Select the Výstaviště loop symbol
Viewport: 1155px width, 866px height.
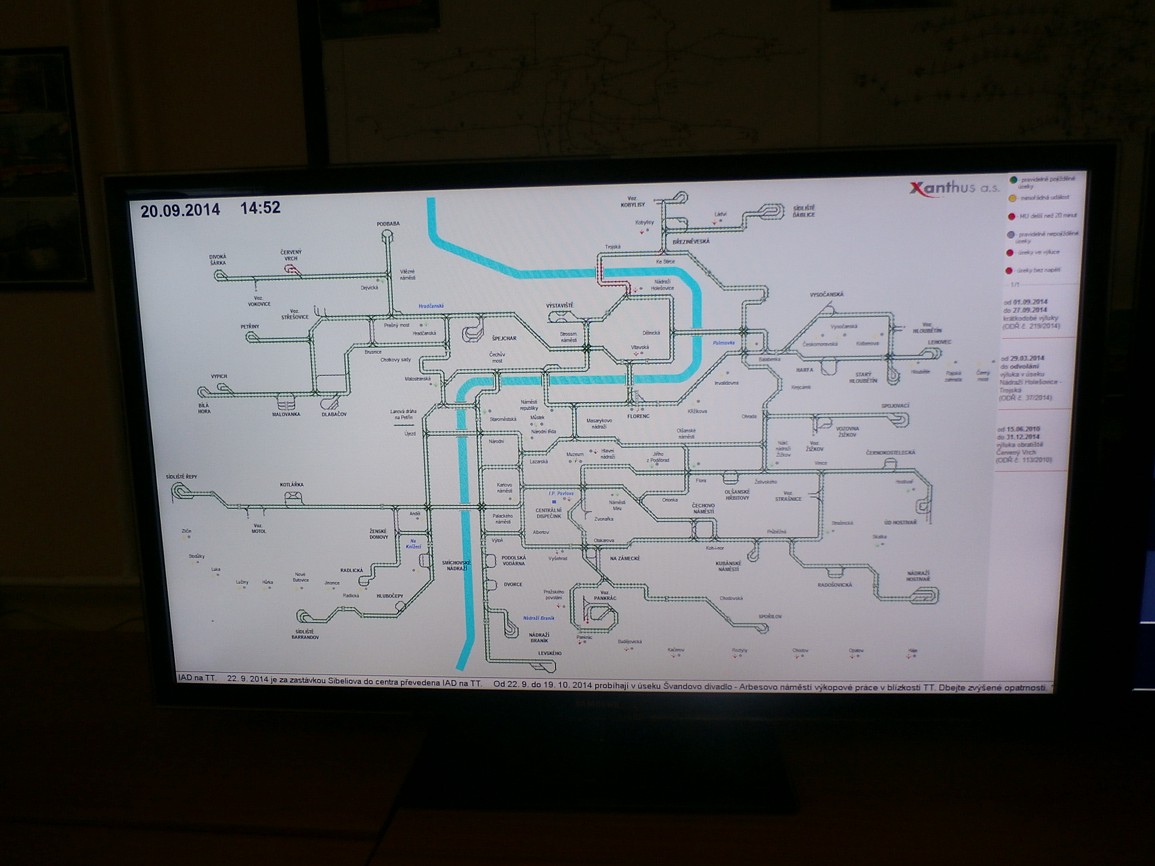click(560, 317)
